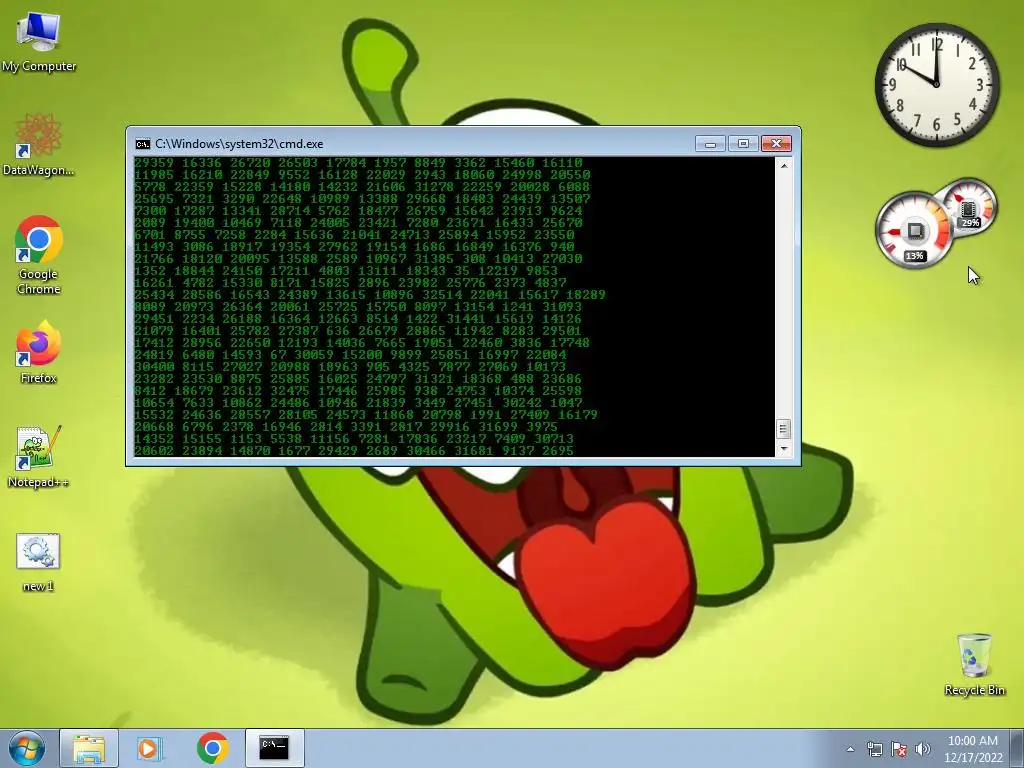Open Windows Media Player from taskbar
The height and width of the screenshot is (768, 1024).
pyautogui.click(x=150, y=748)
